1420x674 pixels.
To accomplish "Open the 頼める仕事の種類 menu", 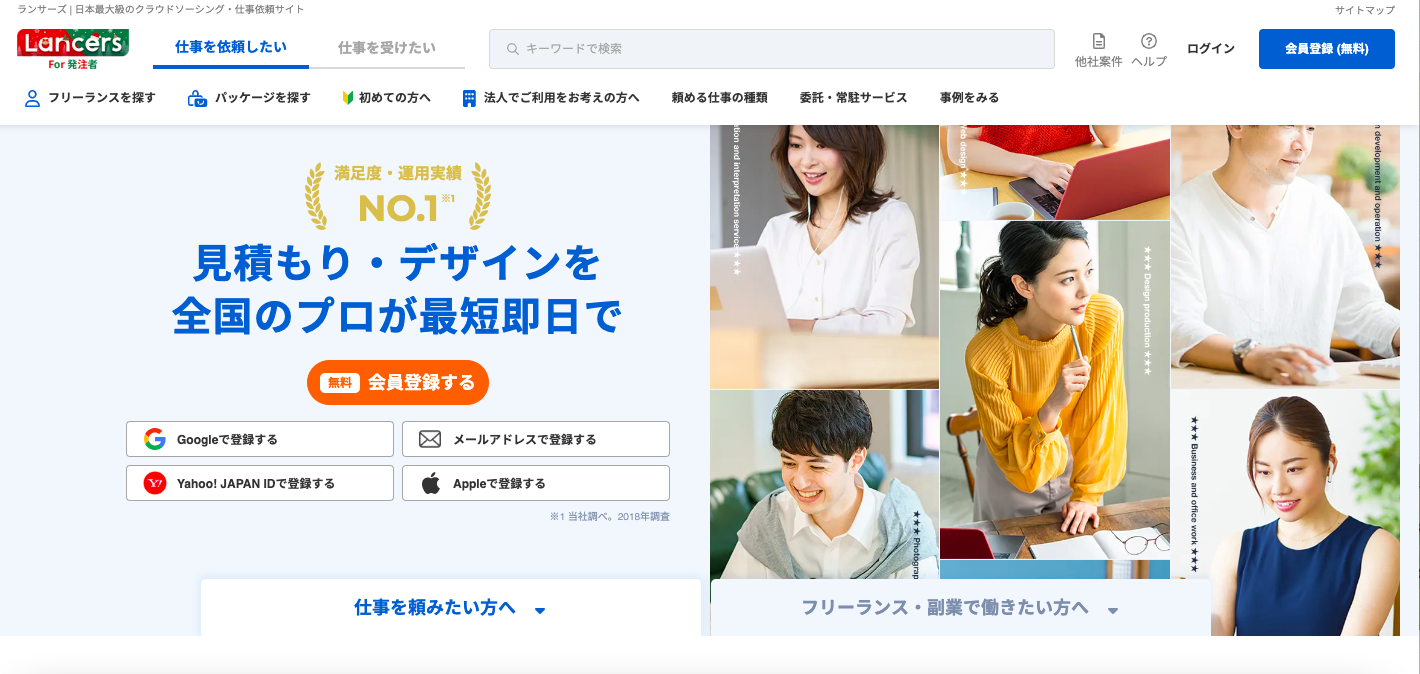I will click(x=720, y=98).
